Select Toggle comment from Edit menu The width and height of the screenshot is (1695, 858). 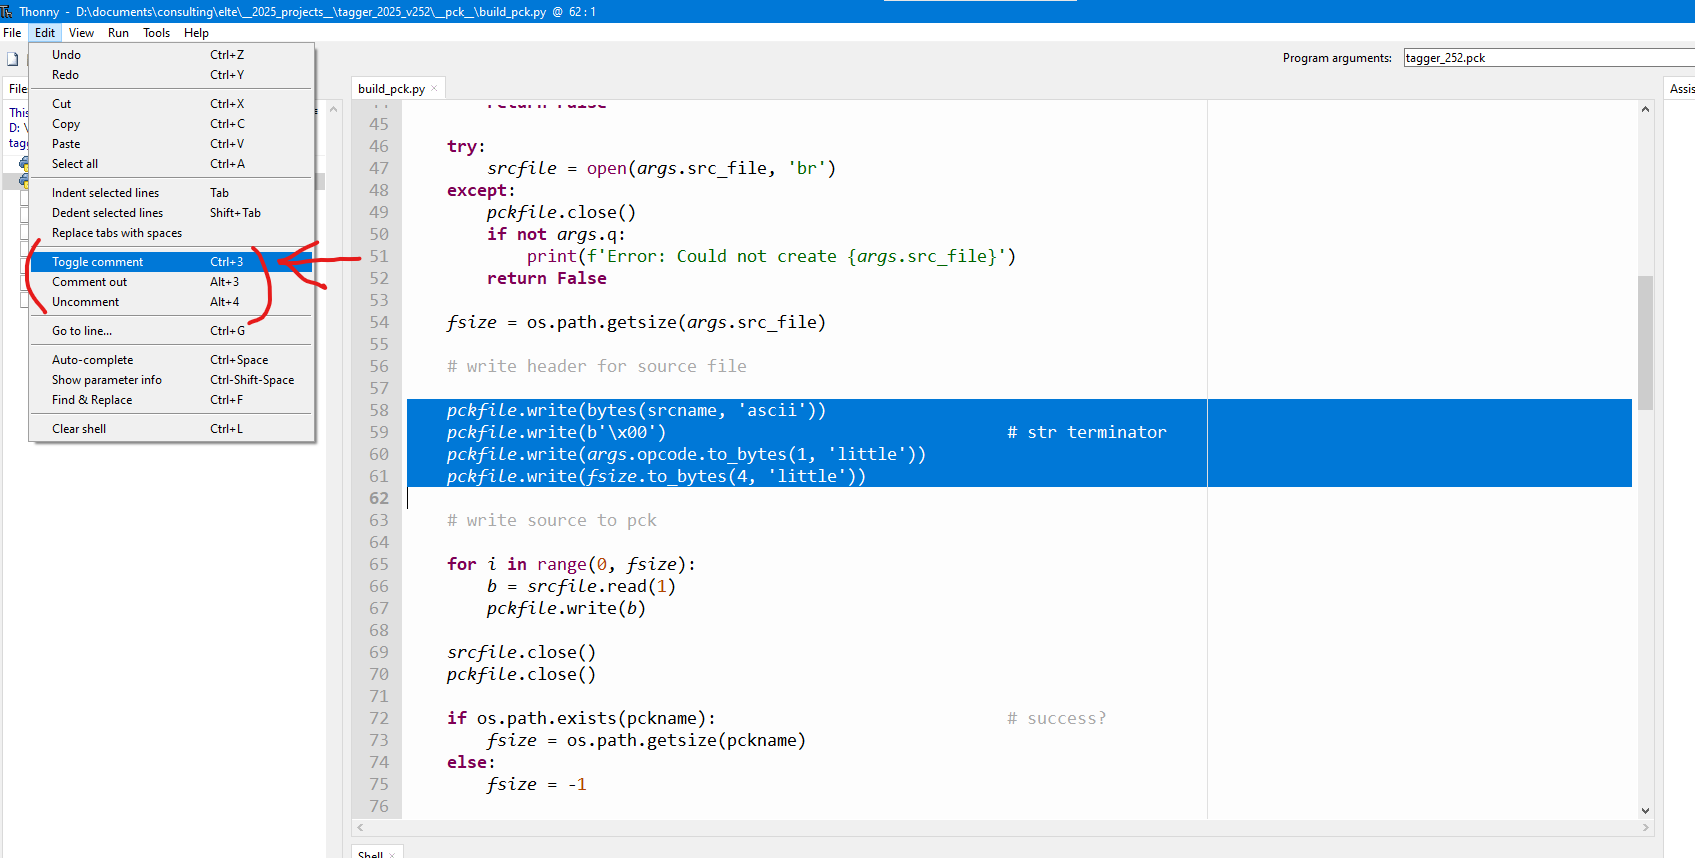(98, 262)
